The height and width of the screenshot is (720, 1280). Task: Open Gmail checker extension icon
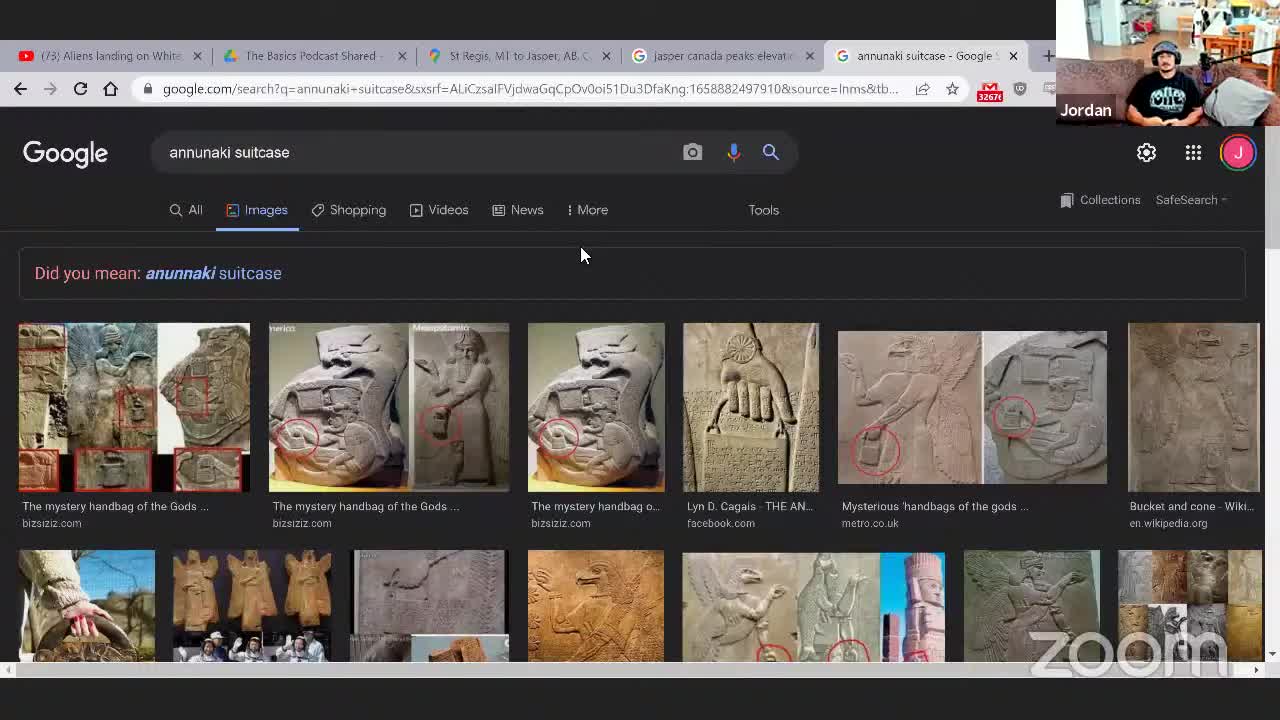pyautogui.click(x=990, y=90)
